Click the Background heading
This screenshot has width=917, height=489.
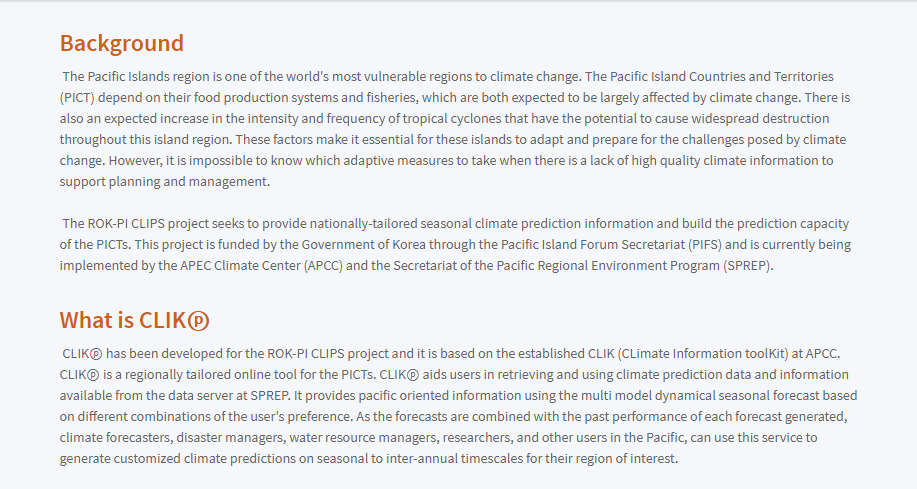tap(121, 43)
